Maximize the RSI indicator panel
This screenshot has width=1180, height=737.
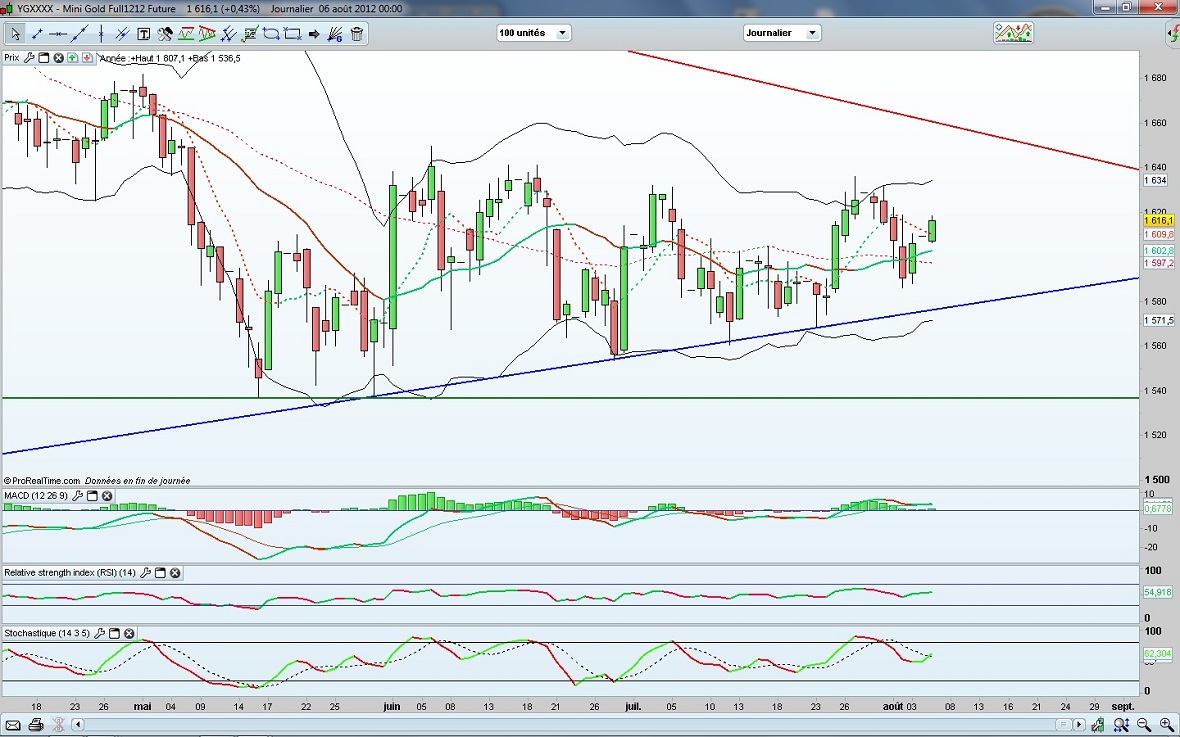[160, 573]
